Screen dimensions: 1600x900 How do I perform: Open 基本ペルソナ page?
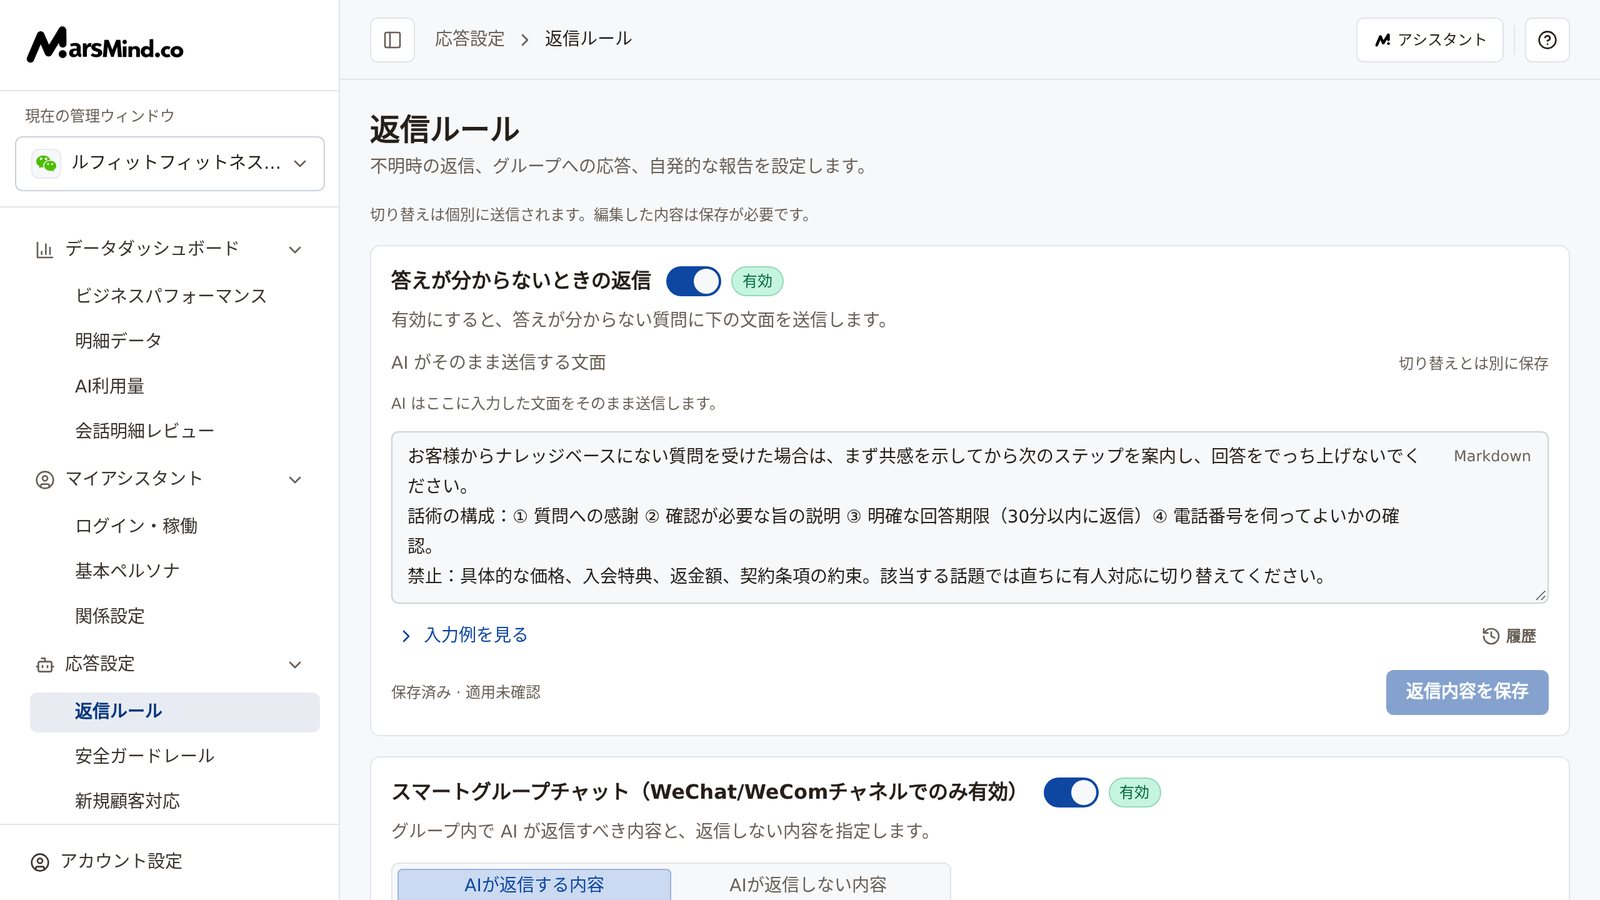pos(175,571)
